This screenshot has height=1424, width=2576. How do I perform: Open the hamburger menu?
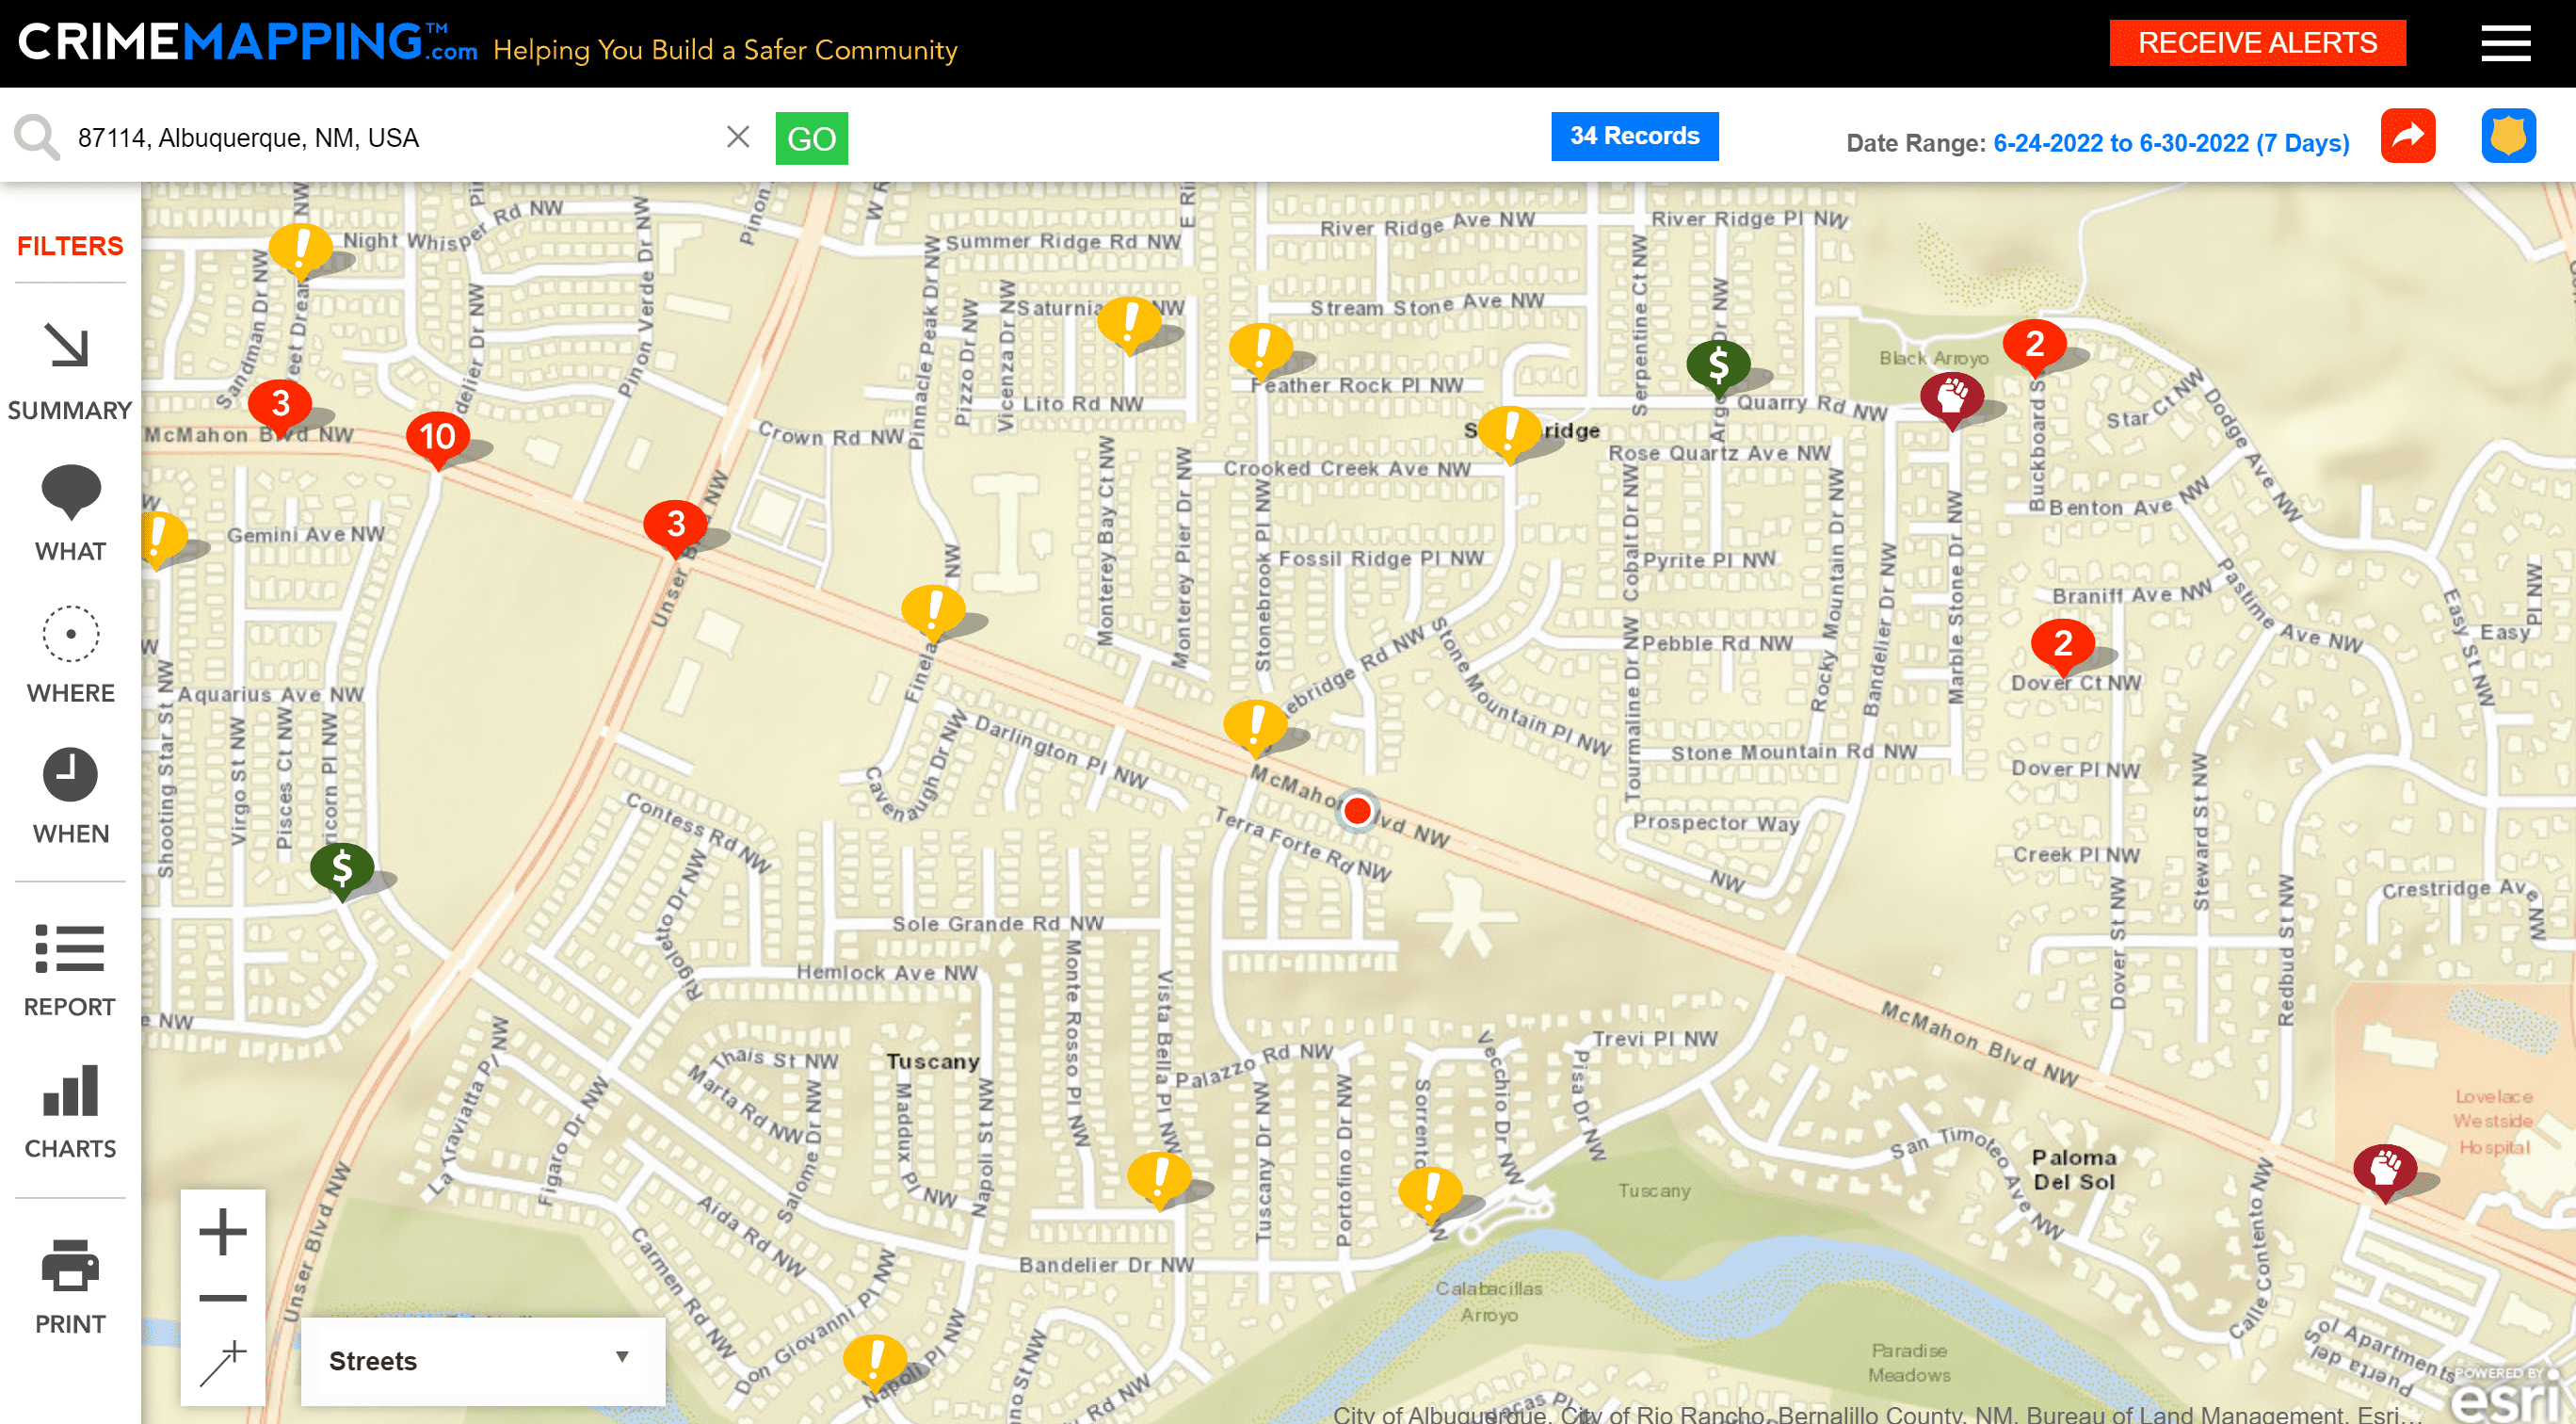(2505, 43)
